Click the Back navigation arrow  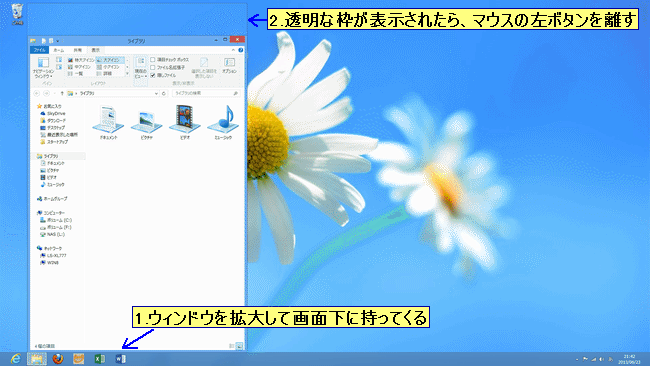36,93
